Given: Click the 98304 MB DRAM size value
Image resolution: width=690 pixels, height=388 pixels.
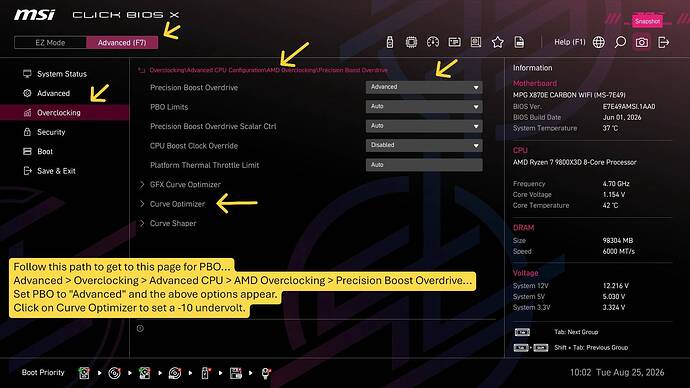Looking at the screenshot, I should [x=617, y=241].
